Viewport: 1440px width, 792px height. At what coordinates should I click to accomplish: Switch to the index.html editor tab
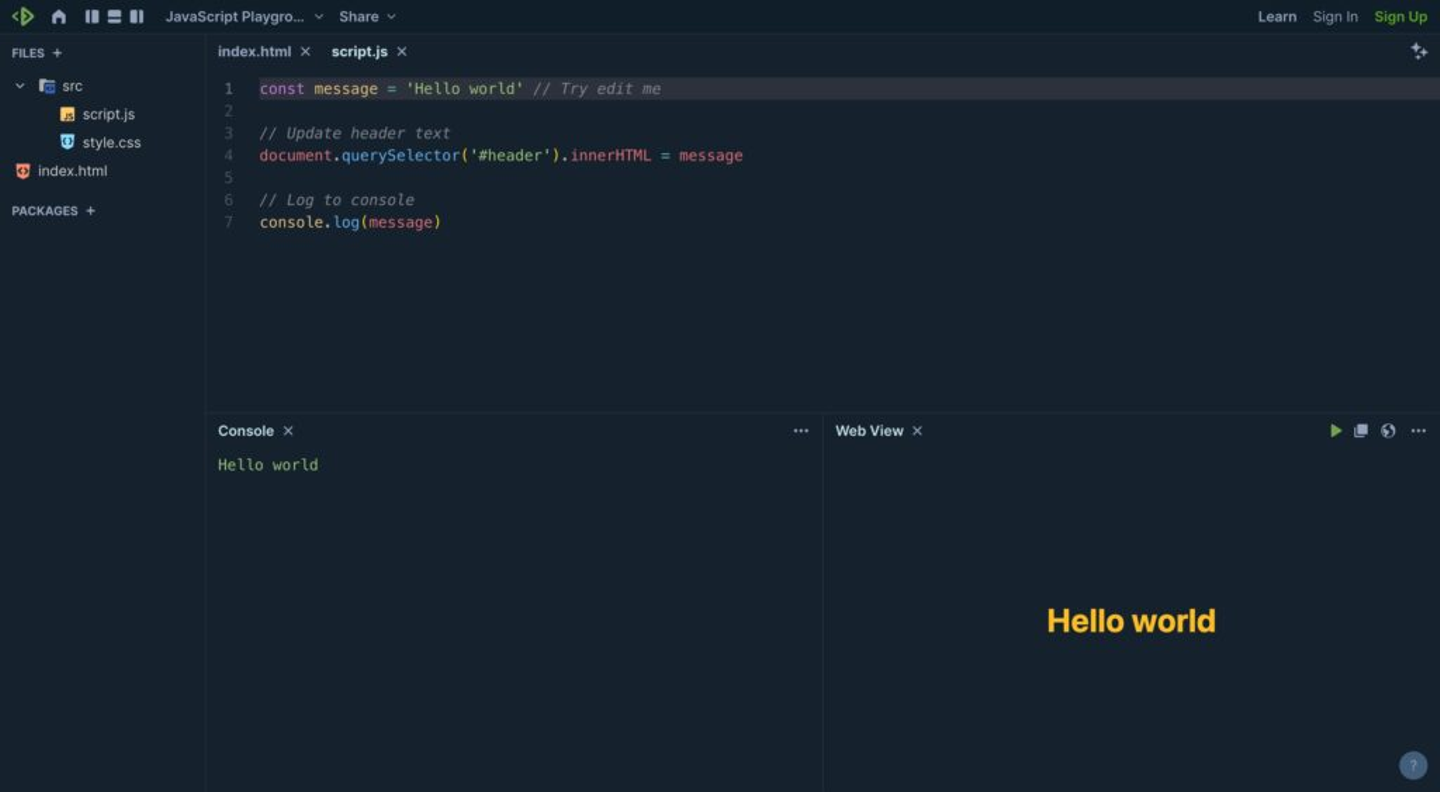pyautogui.click(x=254, y=51)
